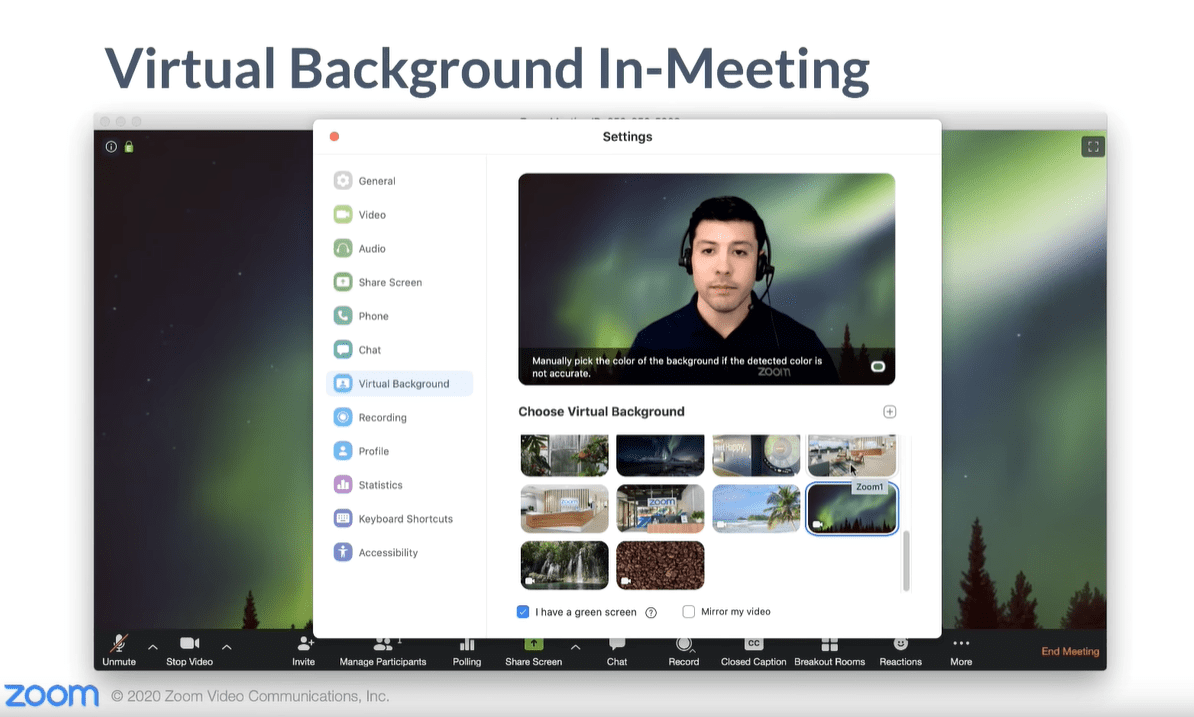1194x717 pixels.
Task: Enable the Mirror my video checkbox
Action: (x=688, y=611)
